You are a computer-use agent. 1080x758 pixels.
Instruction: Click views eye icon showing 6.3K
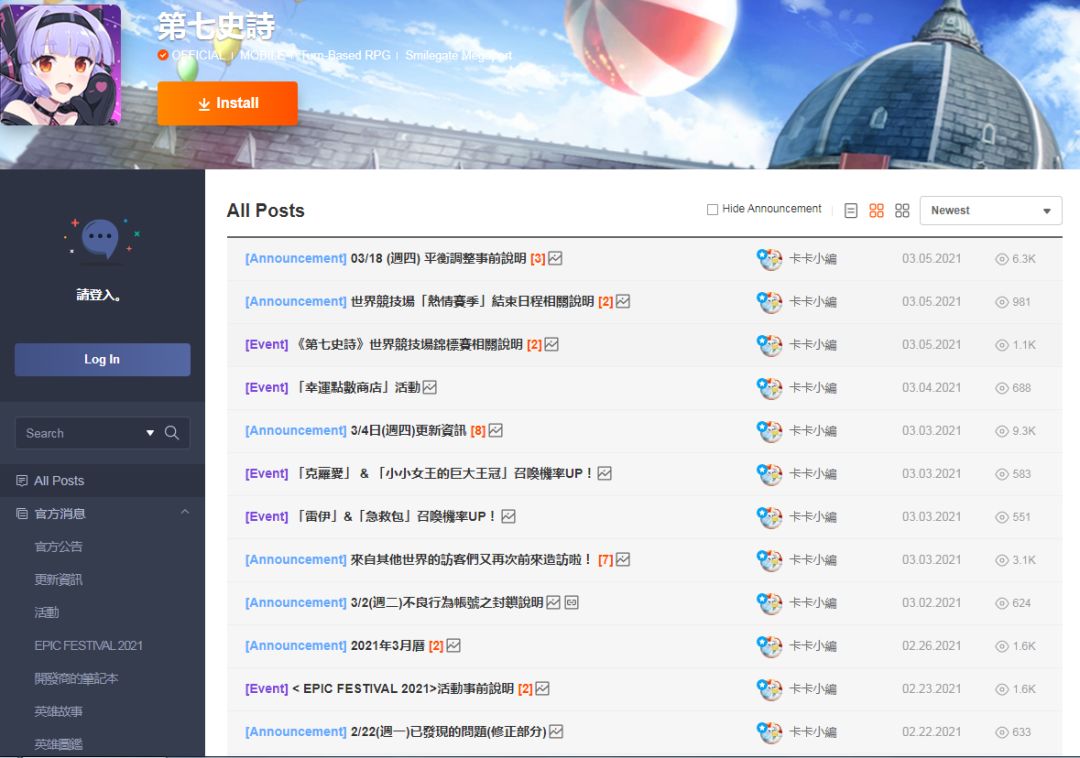point(1001,259)
